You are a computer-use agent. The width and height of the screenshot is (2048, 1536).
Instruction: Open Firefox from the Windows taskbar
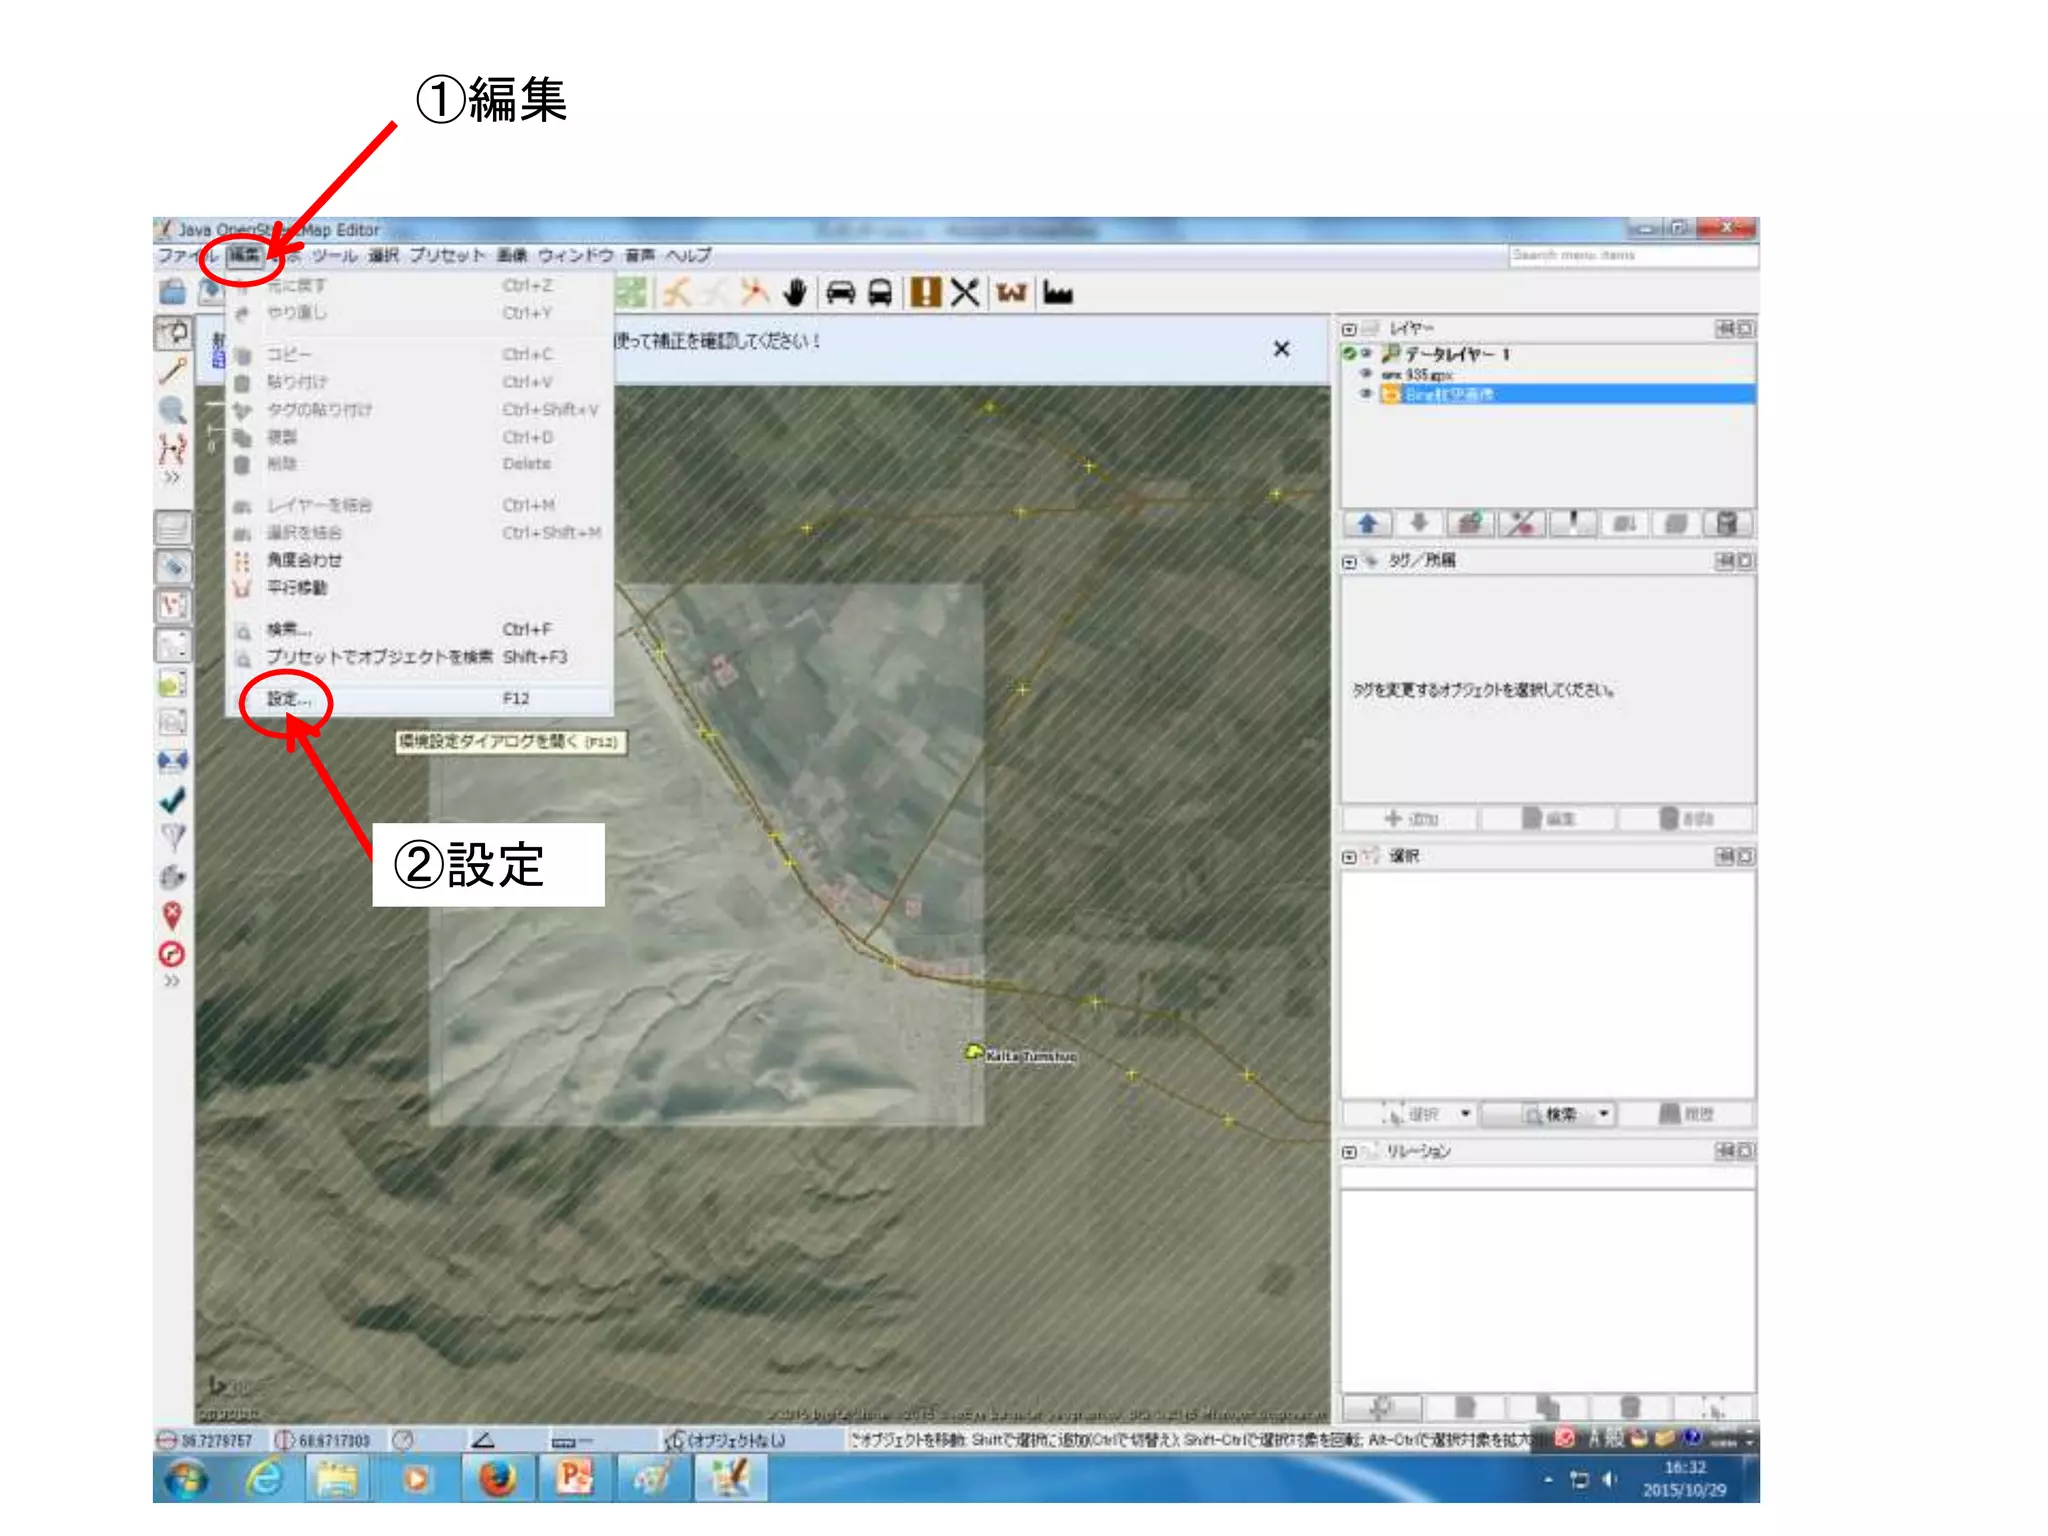tap(497, 1478)
